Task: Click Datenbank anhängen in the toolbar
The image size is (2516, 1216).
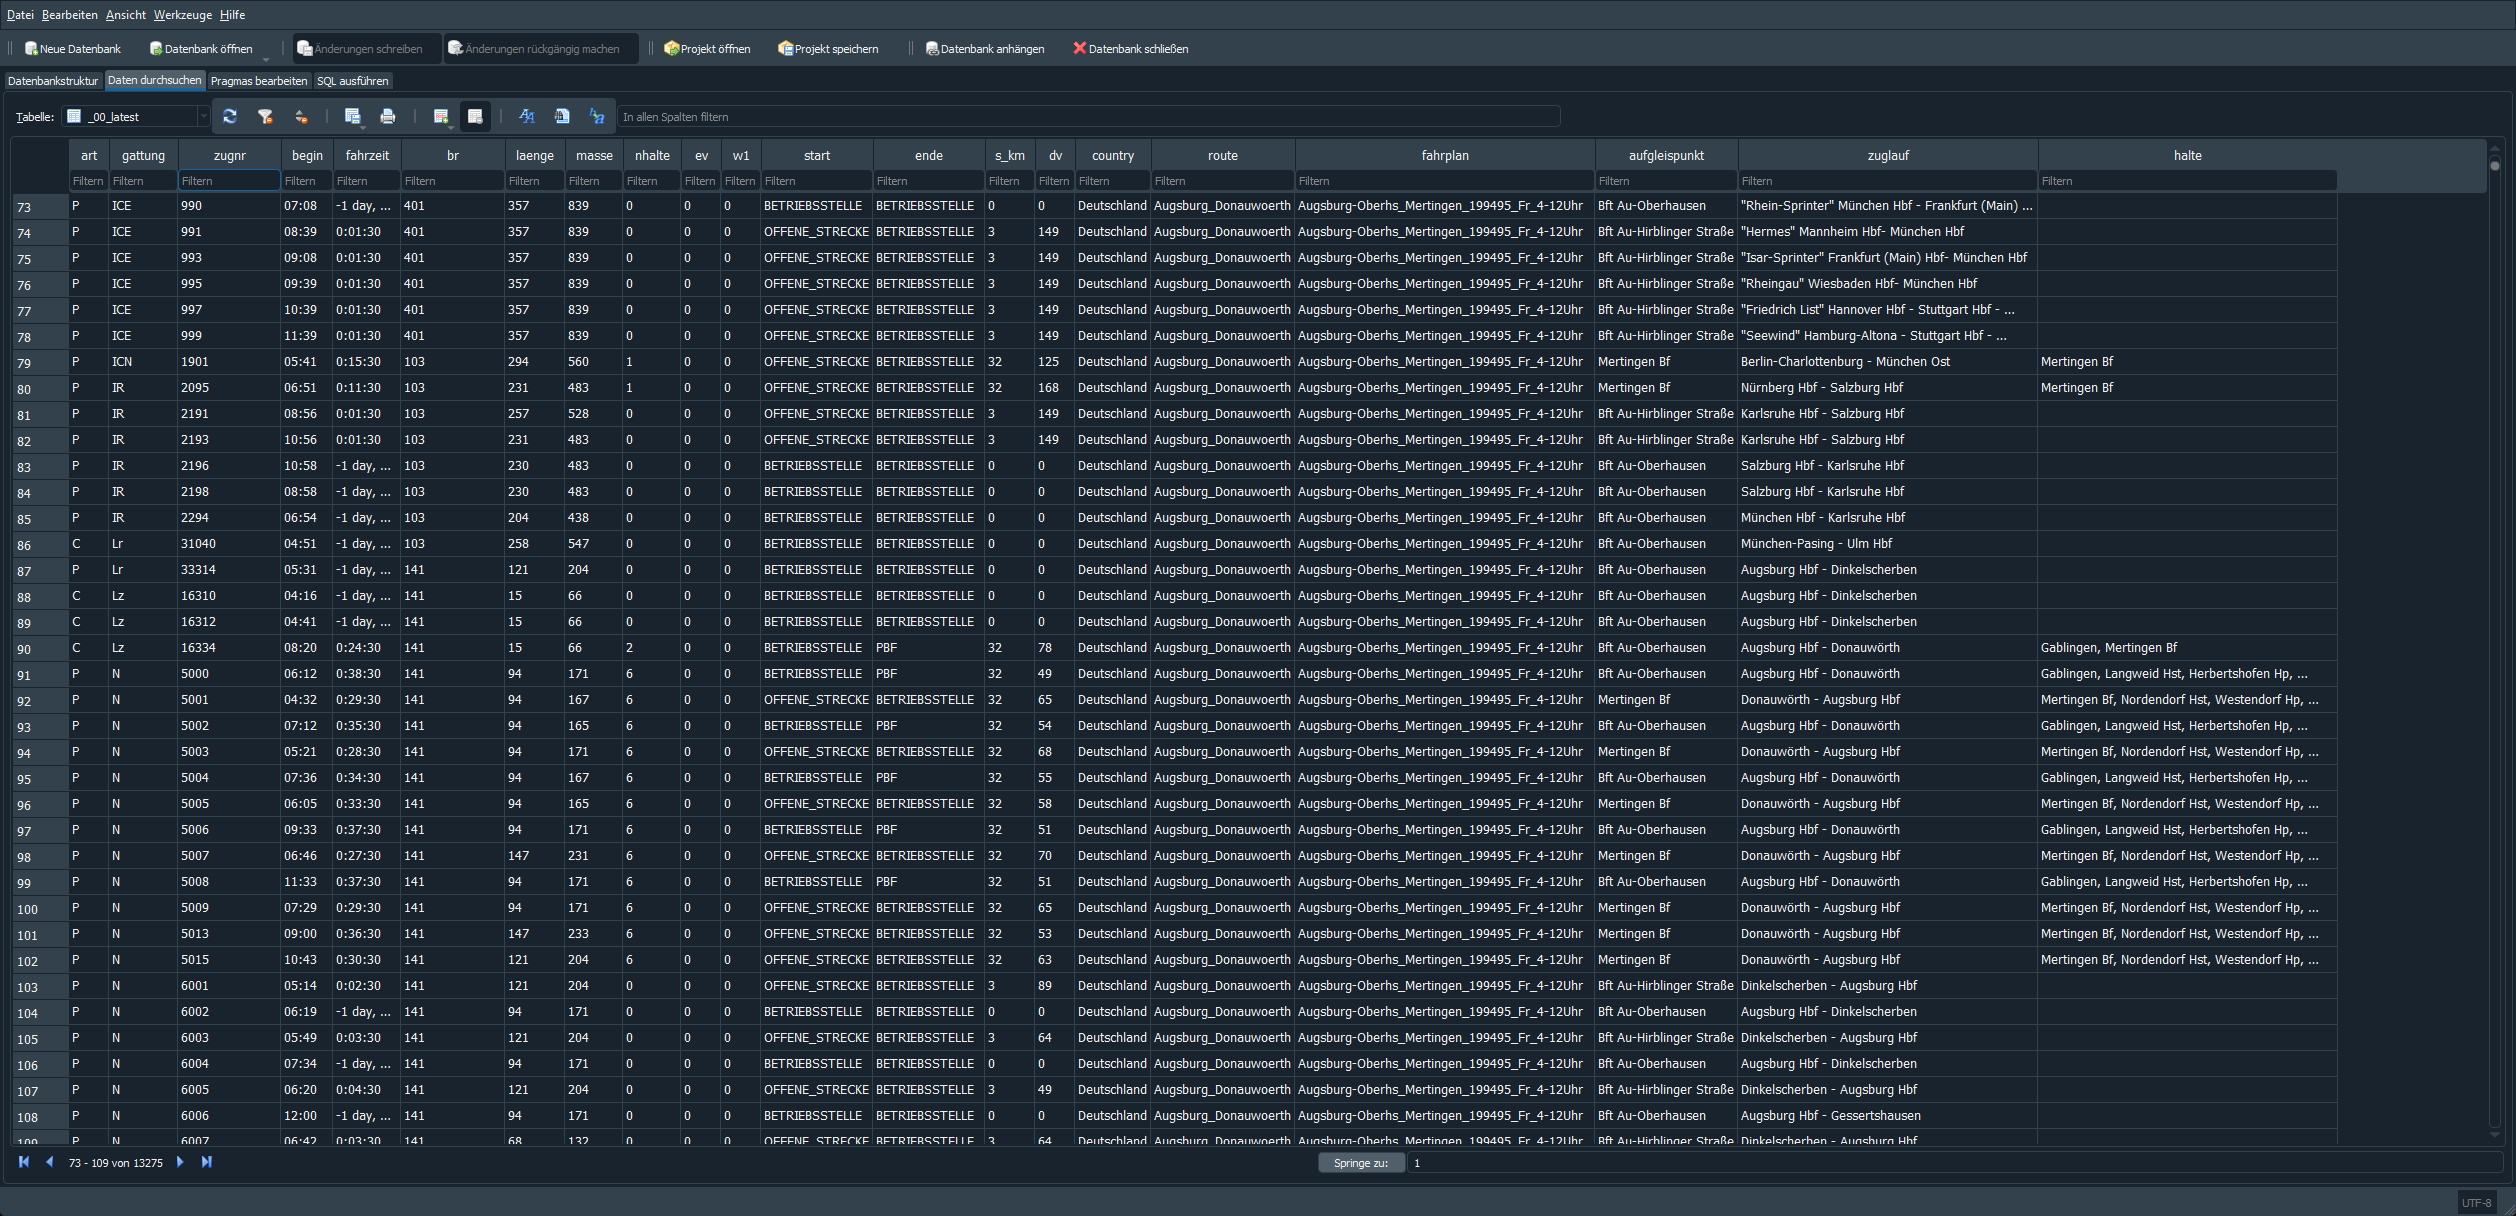Action: click(985, 49)
